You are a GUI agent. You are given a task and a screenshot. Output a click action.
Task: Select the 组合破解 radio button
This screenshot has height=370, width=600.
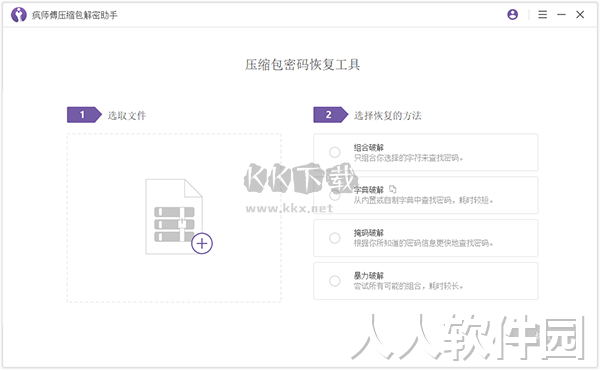coord(335,152)
